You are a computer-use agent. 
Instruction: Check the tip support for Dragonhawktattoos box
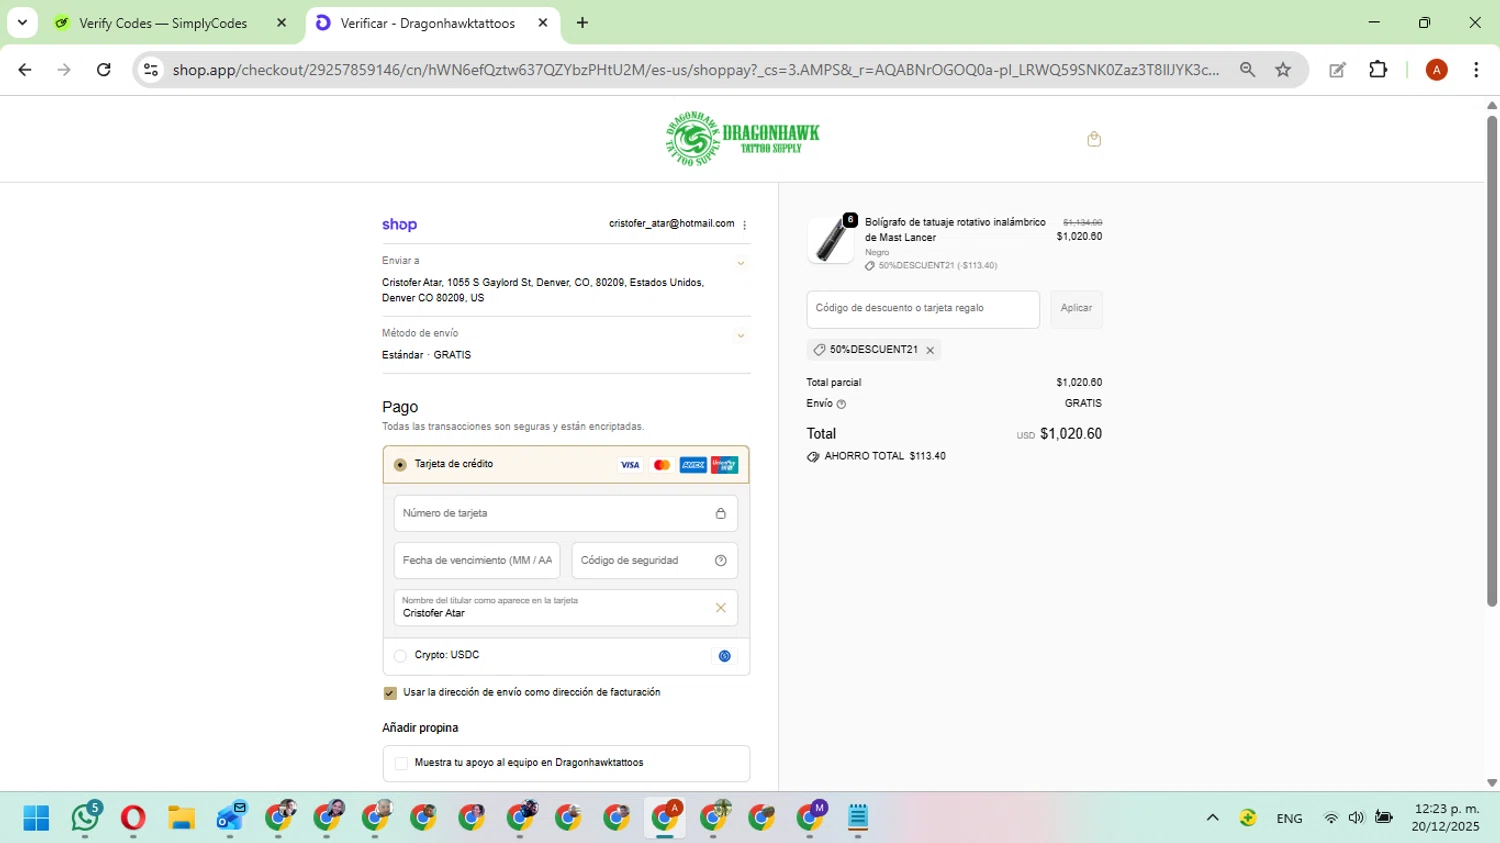click(401, 763)
